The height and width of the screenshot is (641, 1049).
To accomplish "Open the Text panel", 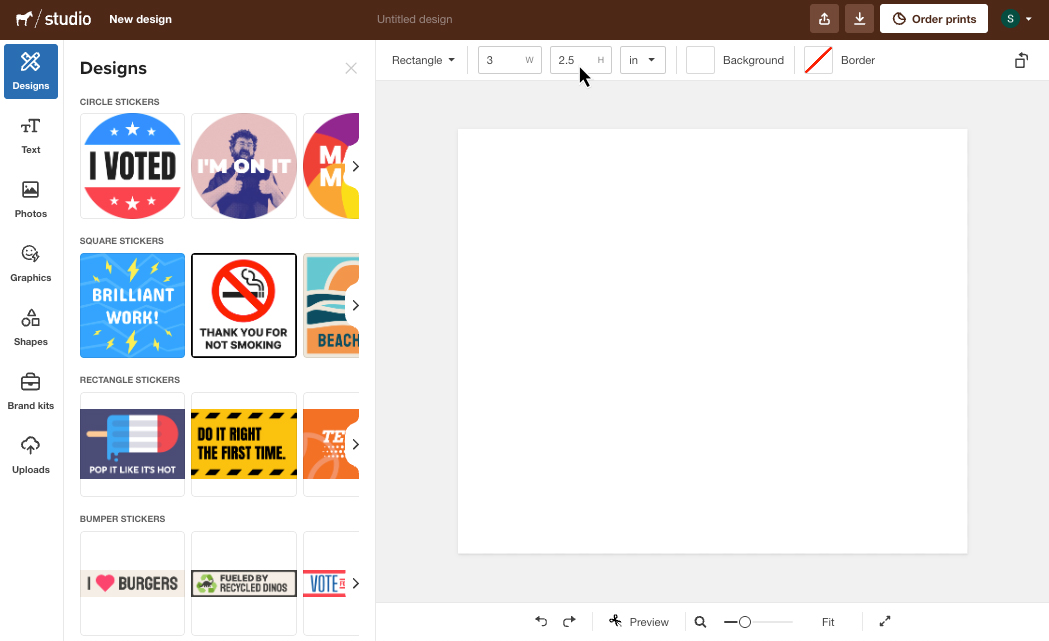I will pyautogui.click(x=30, y=135).
